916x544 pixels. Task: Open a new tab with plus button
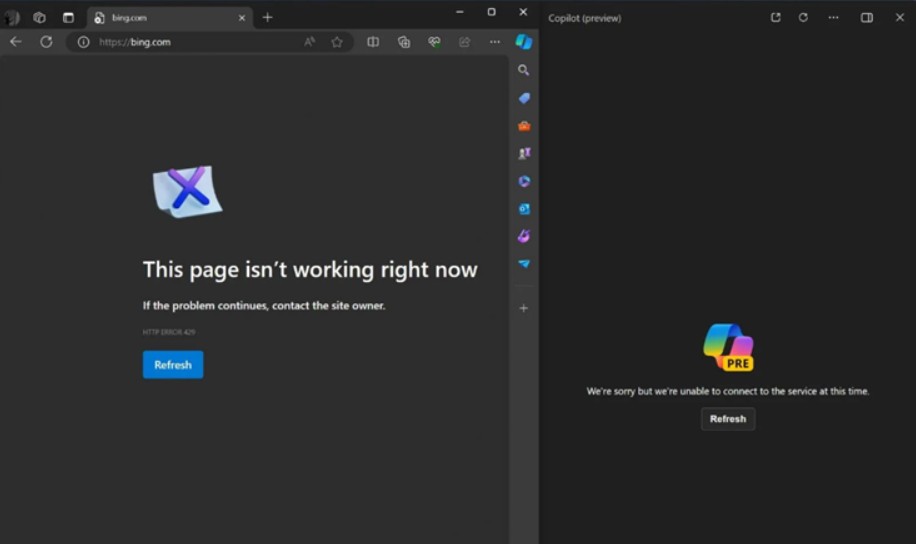point(267,17)
